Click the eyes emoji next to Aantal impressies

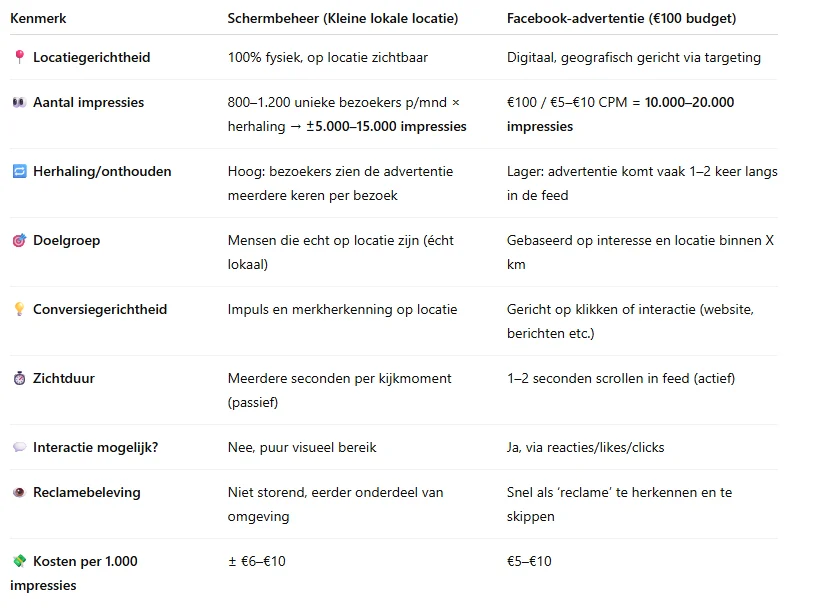19,102
